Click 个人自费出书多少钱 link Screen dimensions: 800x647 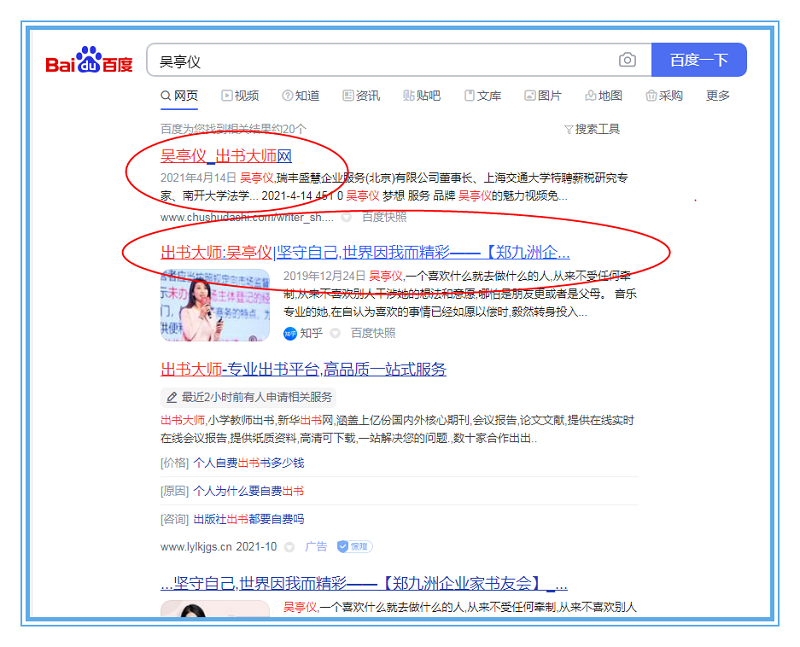[x=248, y=463]
